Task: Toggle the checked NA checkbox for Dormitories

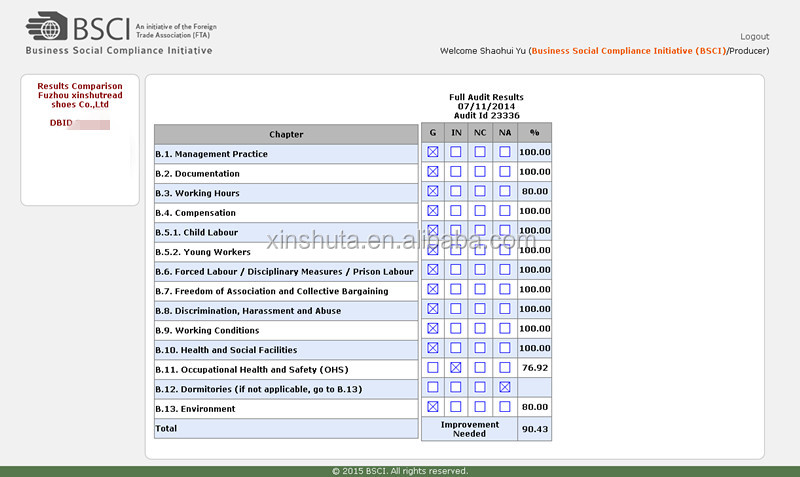Action: (505, 387)
